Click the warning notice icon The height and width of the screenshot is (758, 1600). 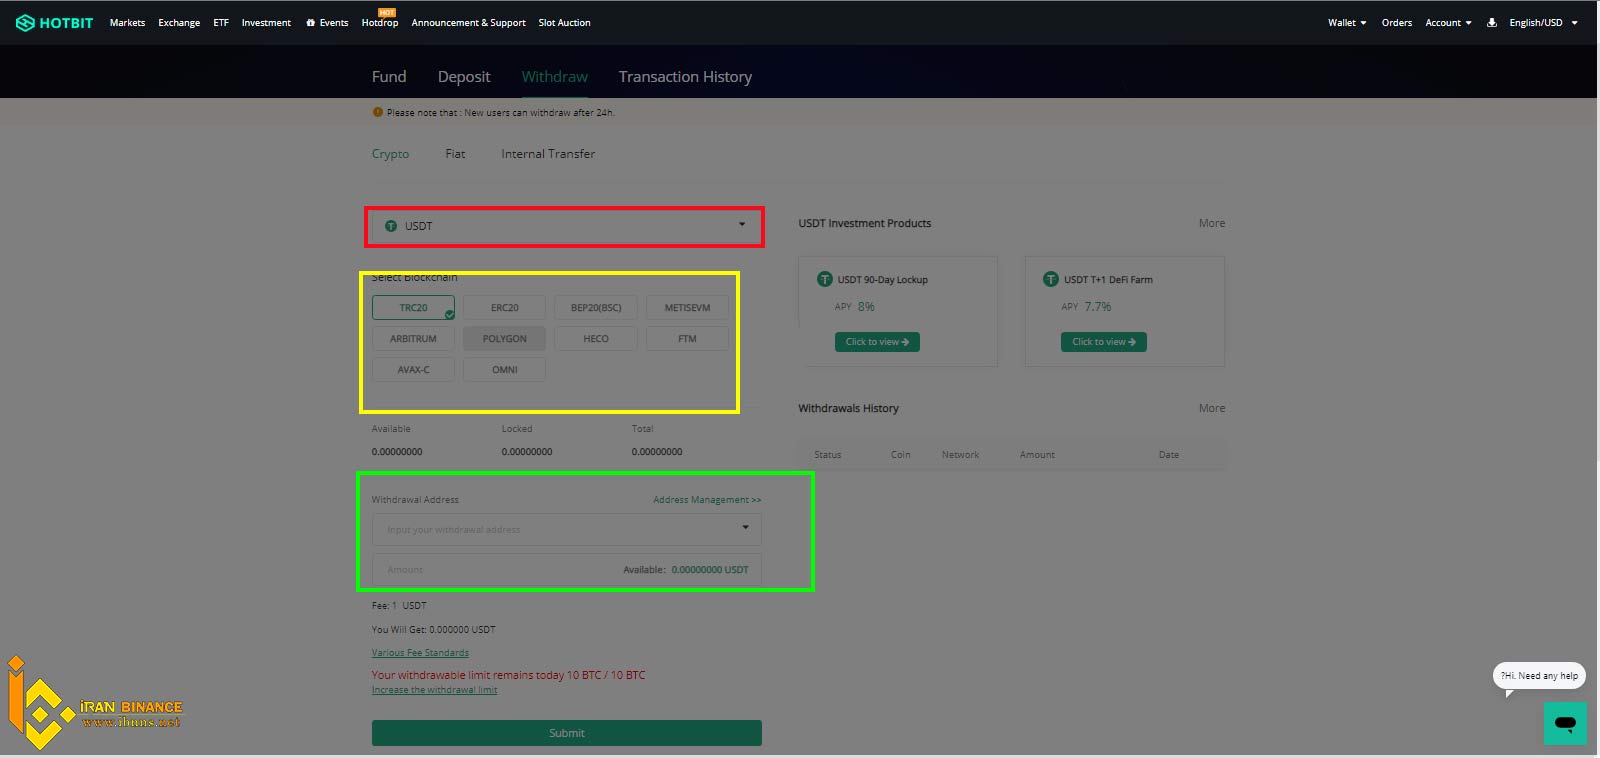tap(377, 112)
